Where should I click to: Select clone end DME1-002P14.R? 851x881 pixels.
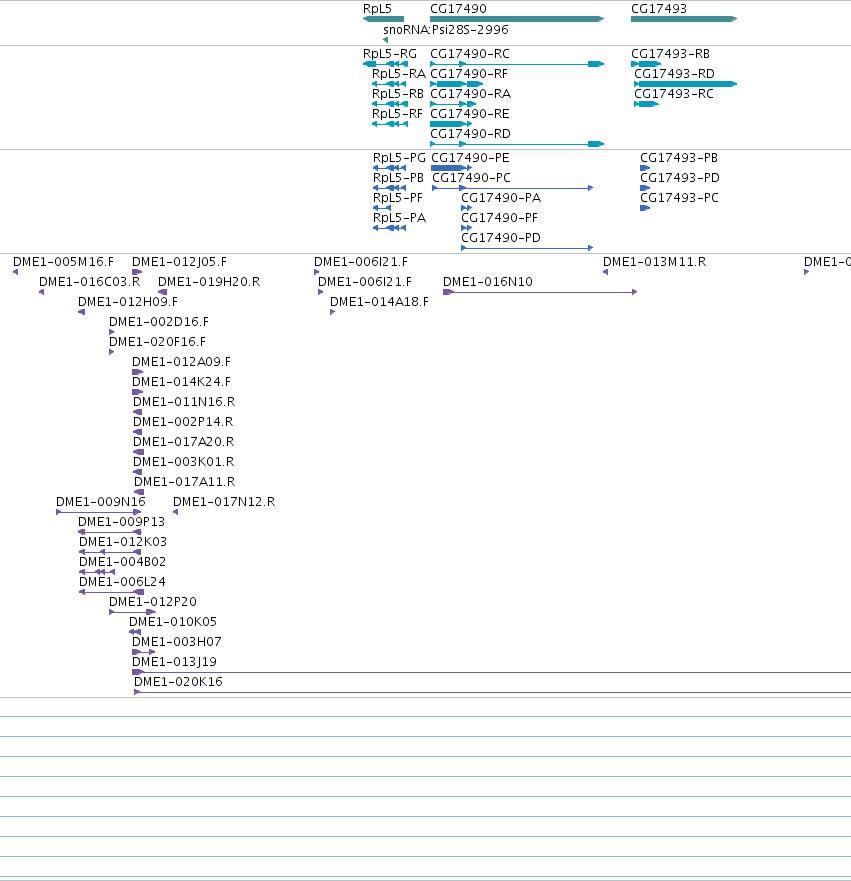click(x=138, y=432)
